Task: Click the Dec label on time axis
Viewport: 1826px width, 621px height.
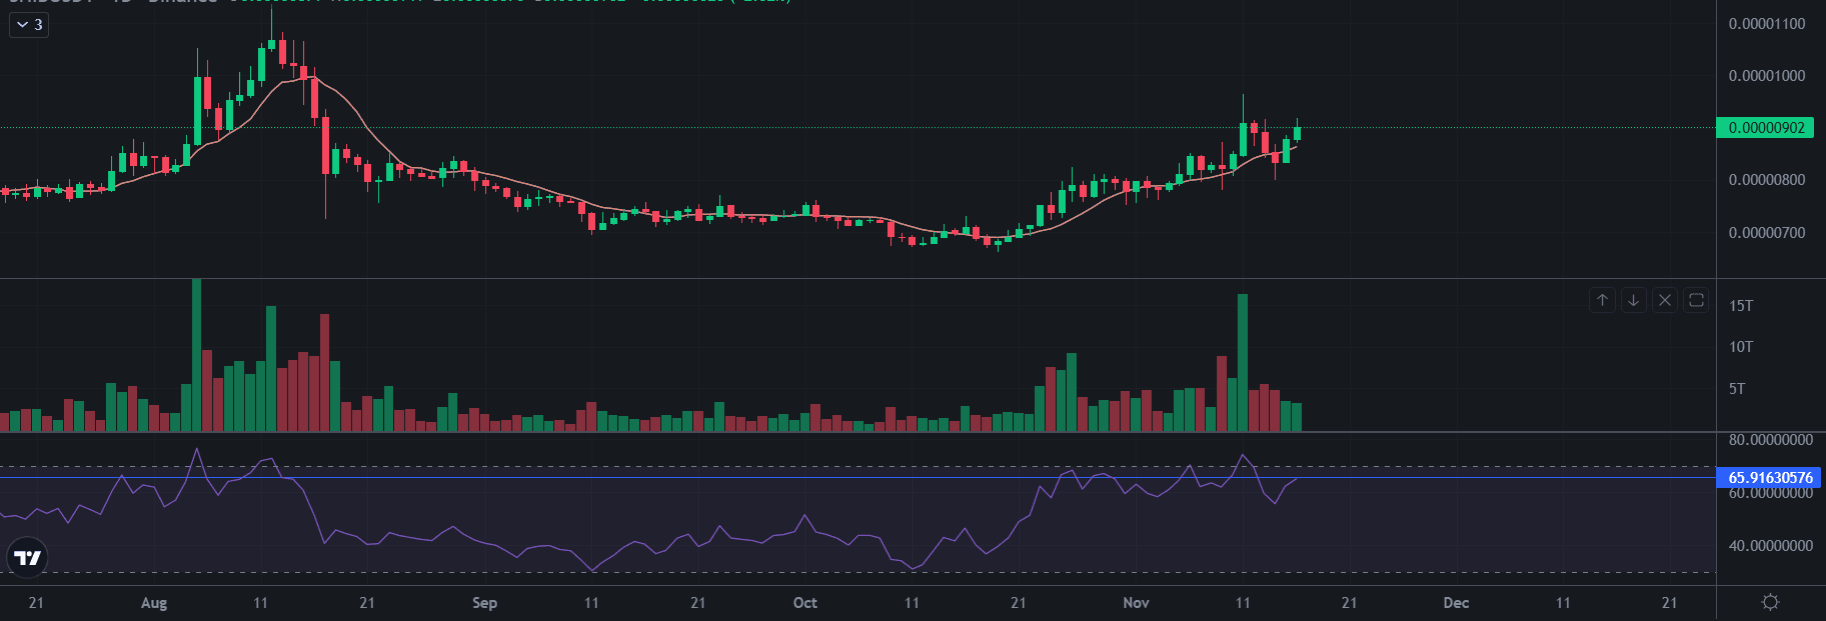Action: click(1456, 603)
